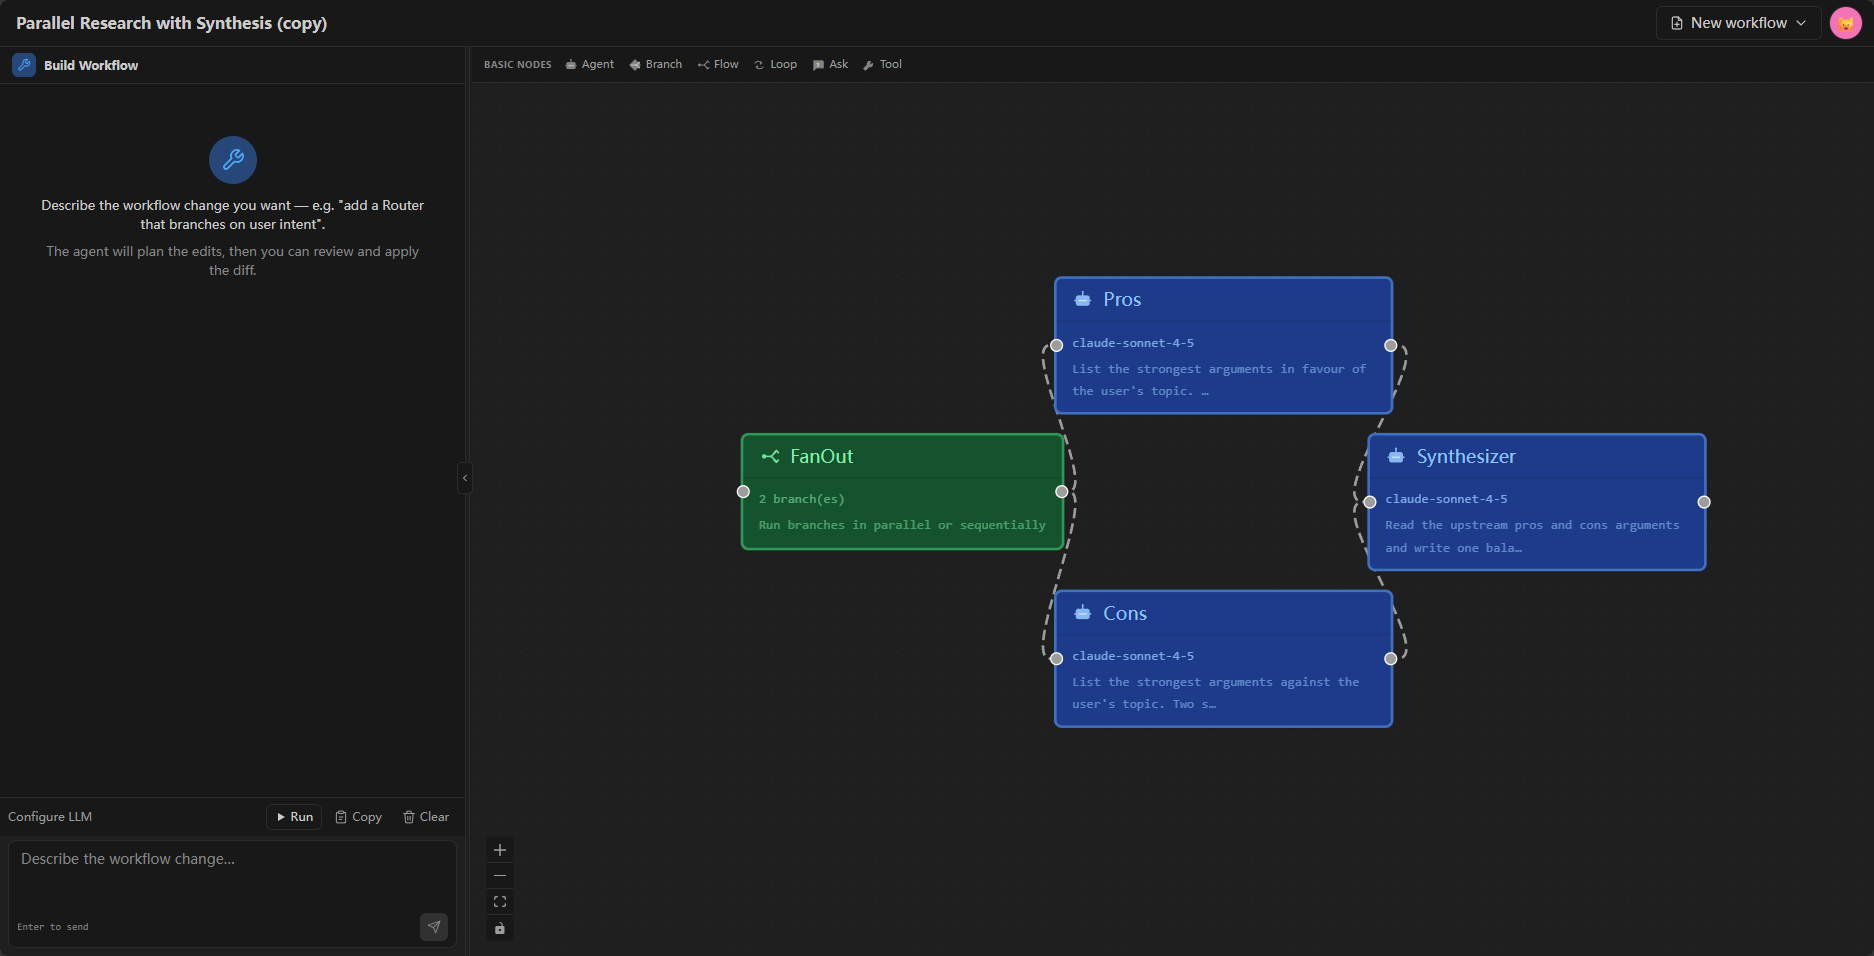Click the Pros node's input handle

(1056, 345)
